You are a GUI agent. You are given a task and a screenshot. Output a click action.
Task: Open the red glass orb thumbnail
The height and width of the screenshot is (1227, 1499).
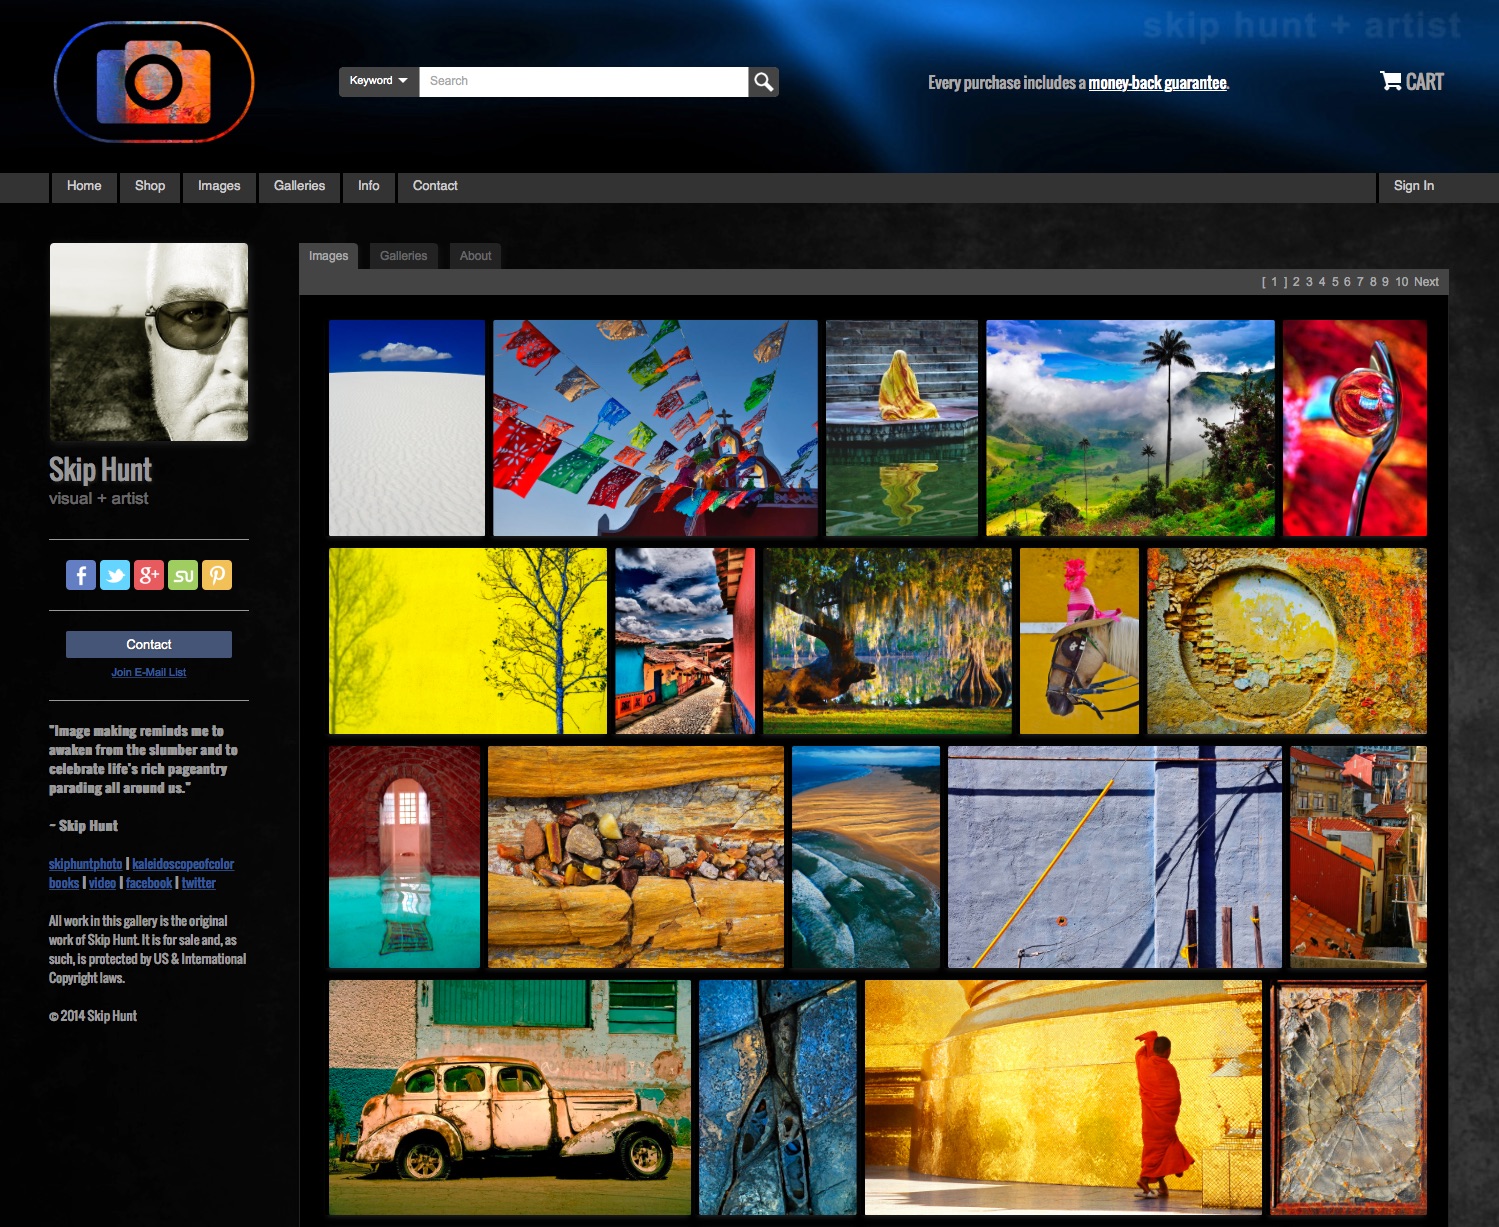1355,428
